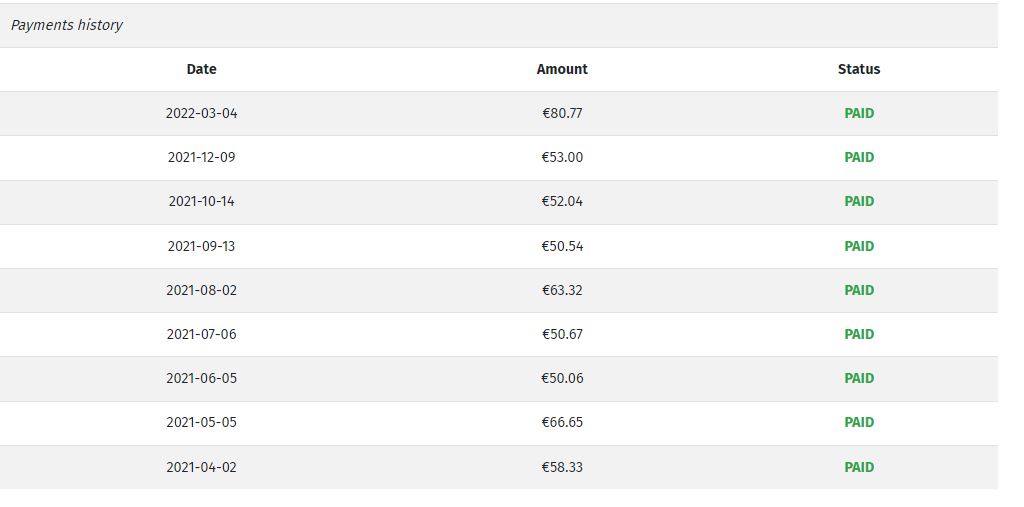Select the 2021-08-02 payment date

click(x=201, y=290)
